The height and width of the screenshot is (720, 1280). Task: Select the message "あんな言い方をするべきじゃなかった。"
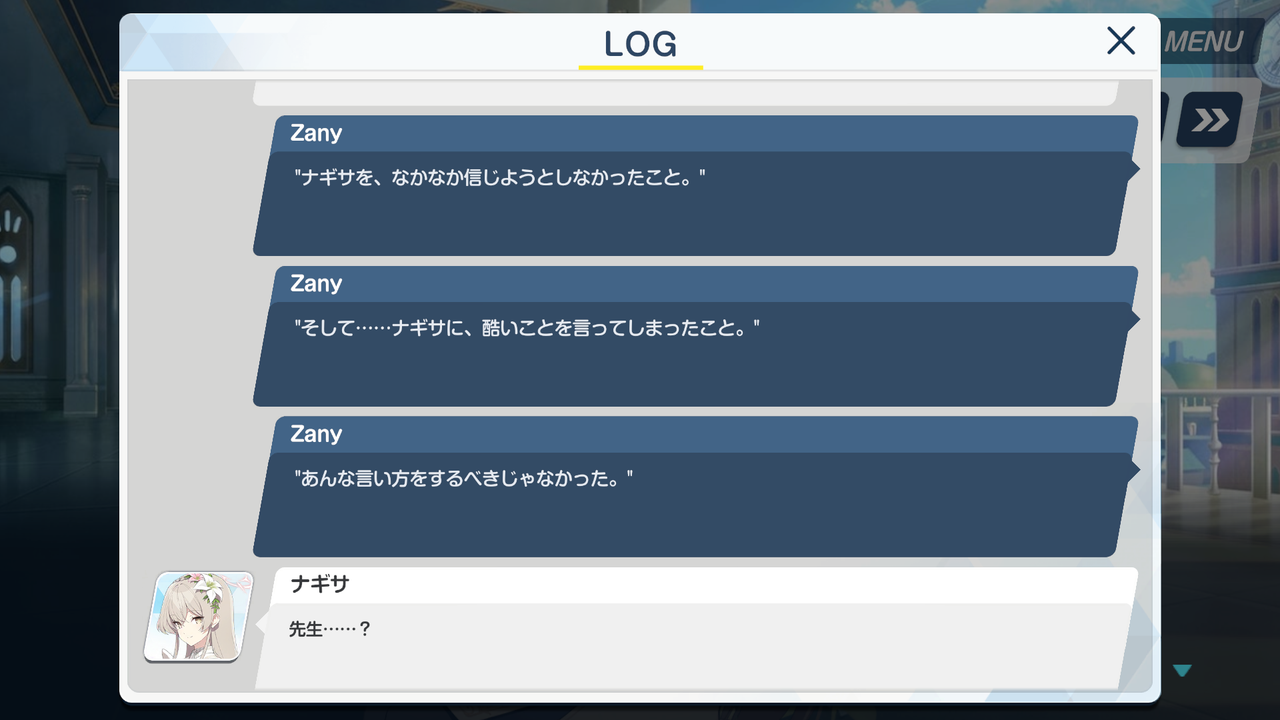point(464,479)
